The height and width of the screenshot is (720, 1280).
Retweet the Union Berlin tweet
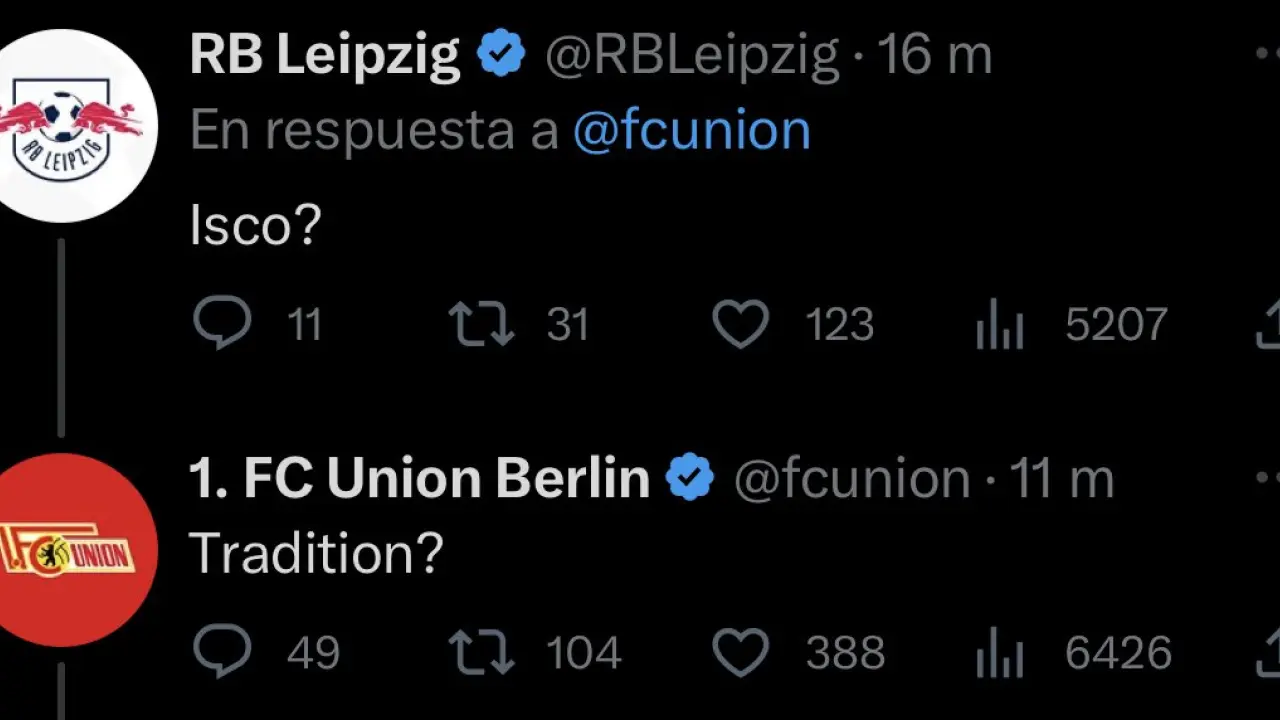click(481, 653)
